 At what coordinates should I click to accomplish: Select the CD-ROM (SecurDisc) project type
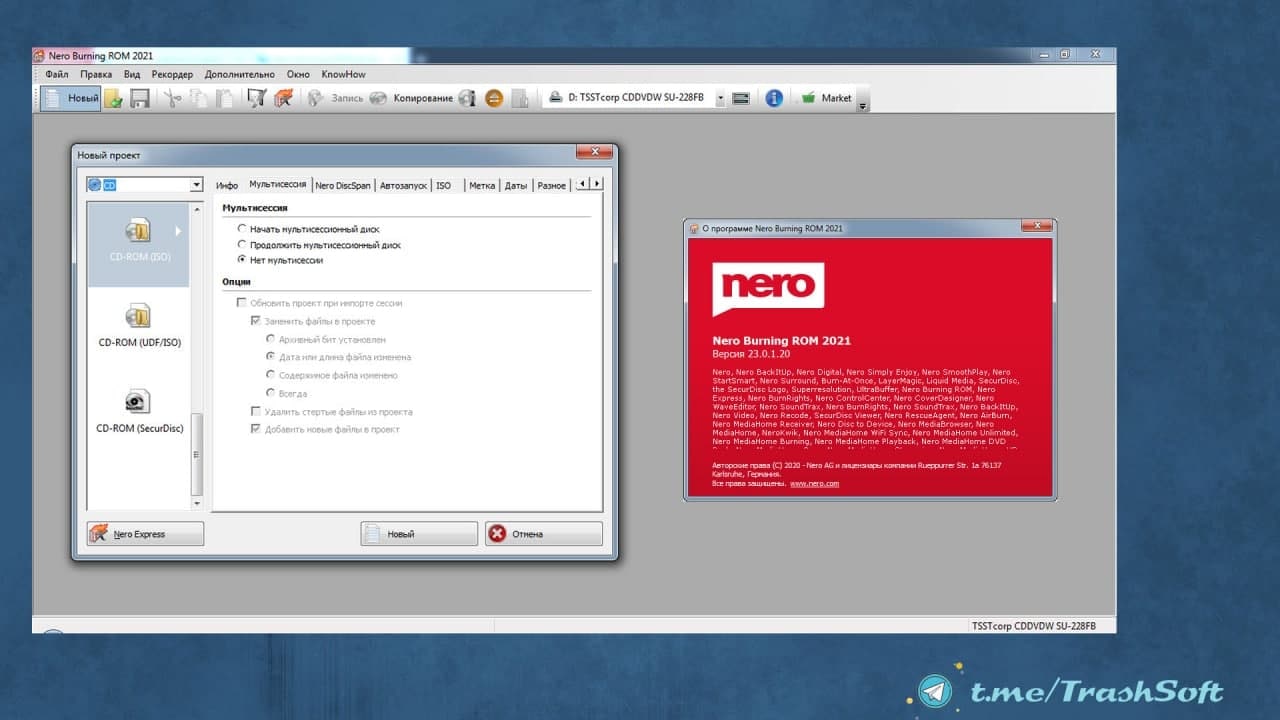click(139, 413)
